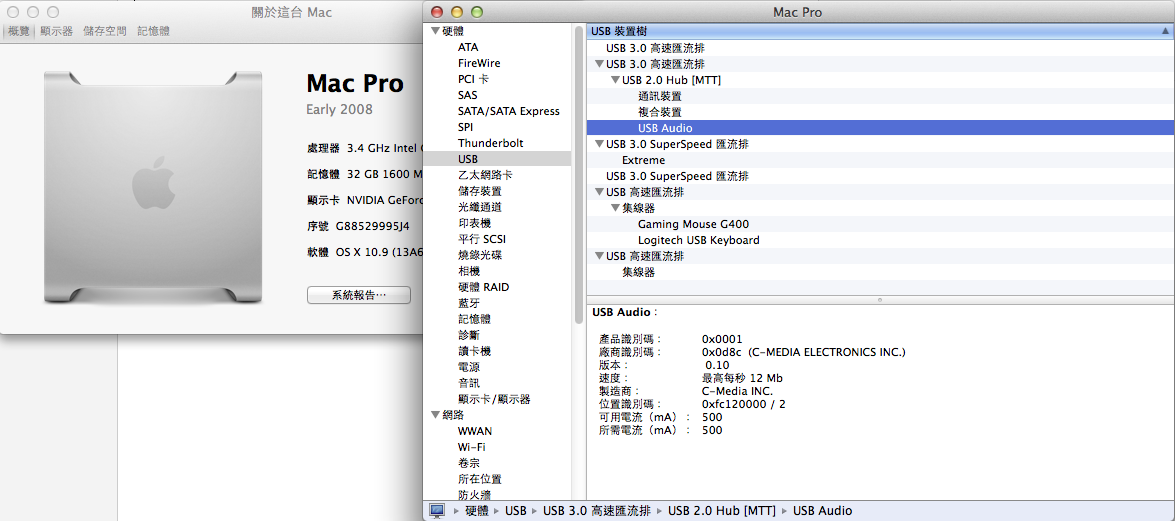Screen dimensions: 1175x521
Task: Click the computer icon in the path bar
Action: click(x=437, y=511)
